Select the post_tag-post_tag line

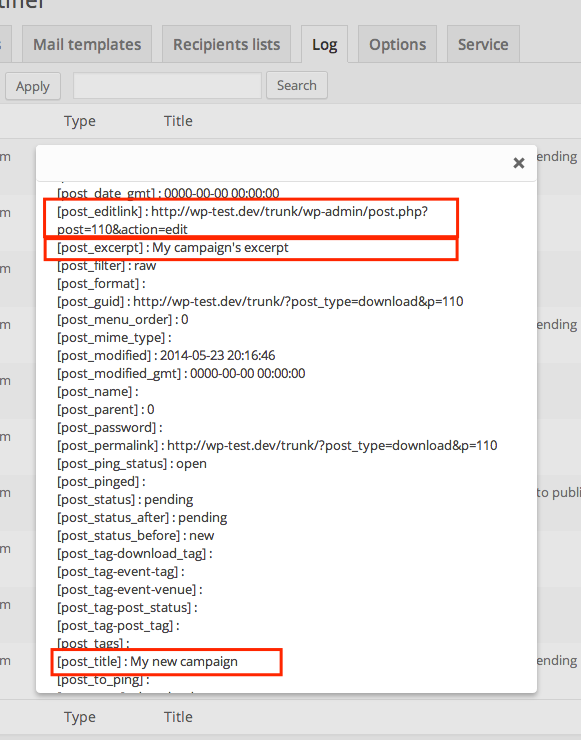point(118,625)
